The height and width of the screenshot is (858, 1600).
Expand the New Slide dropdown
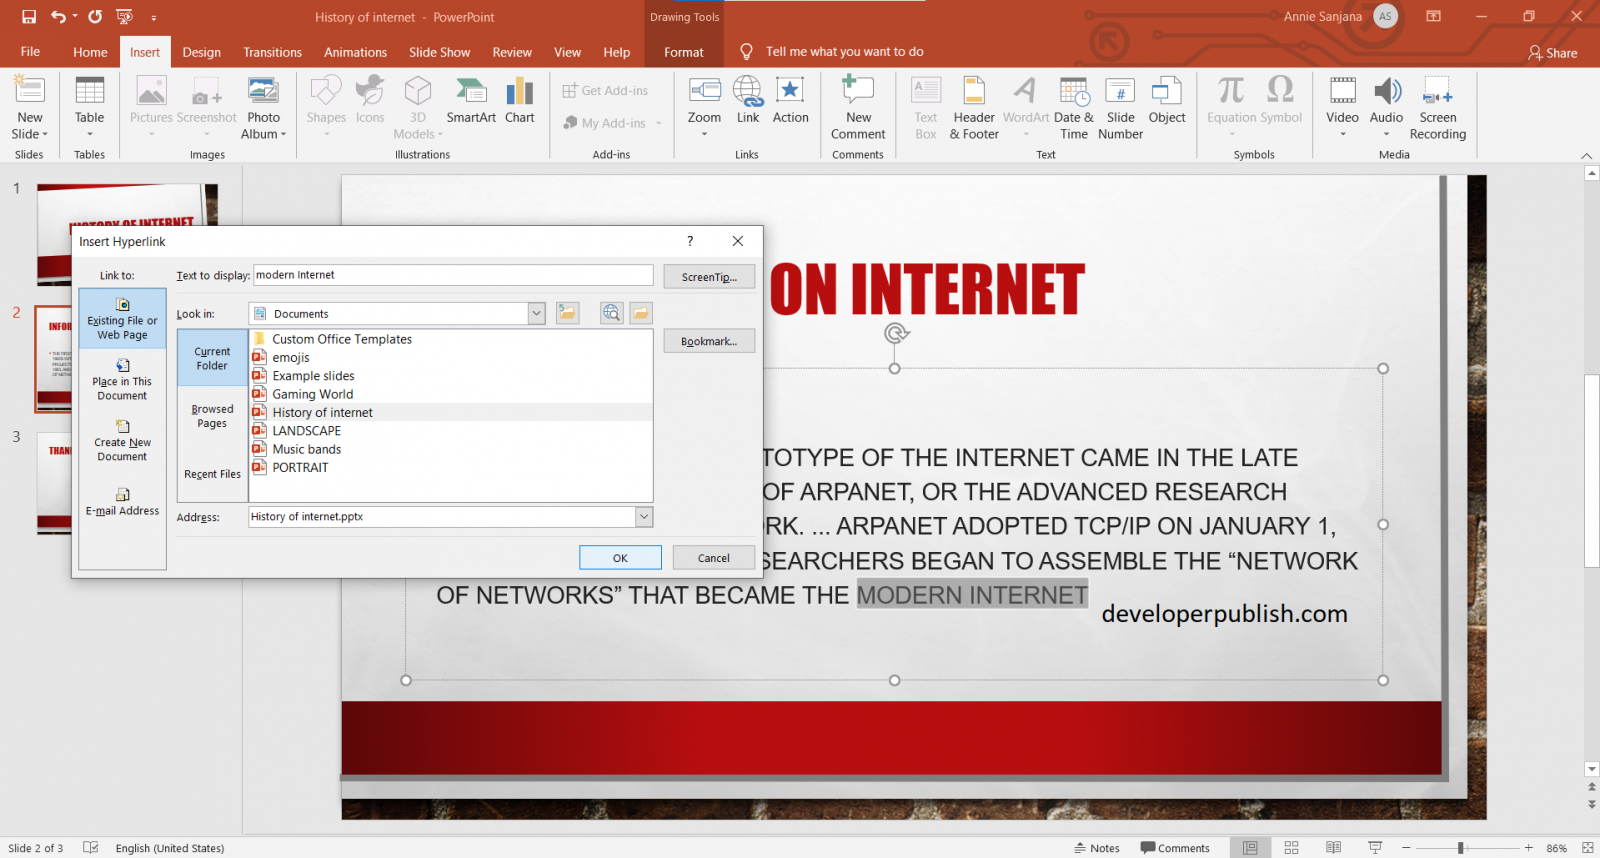(30, 134)
